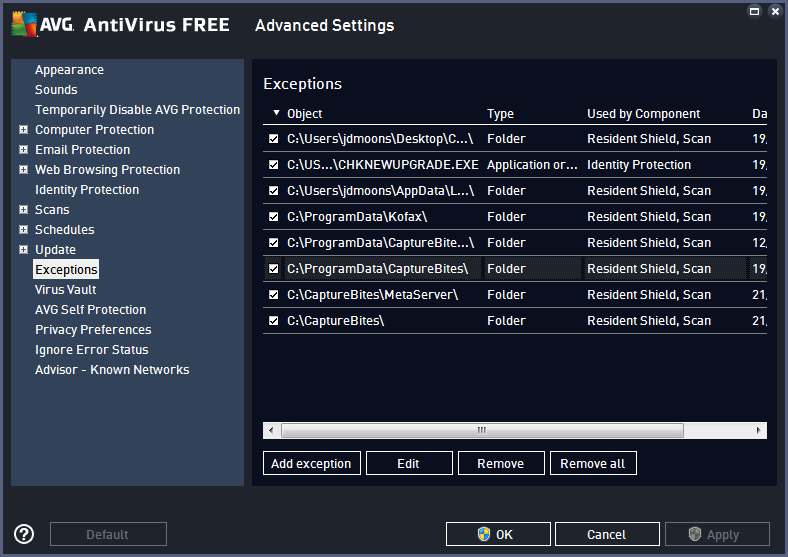This screenshot has height=557, width=788.
Task: Select Identity Protection in the sidebar
Action: pos(87,190)
